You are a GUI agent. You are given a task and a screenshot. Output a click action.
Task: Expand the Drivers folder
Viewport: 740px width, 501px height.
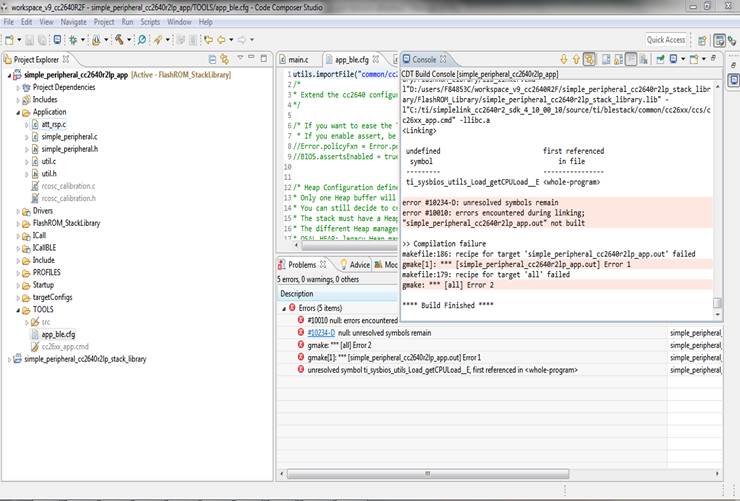tap(18, 211)
